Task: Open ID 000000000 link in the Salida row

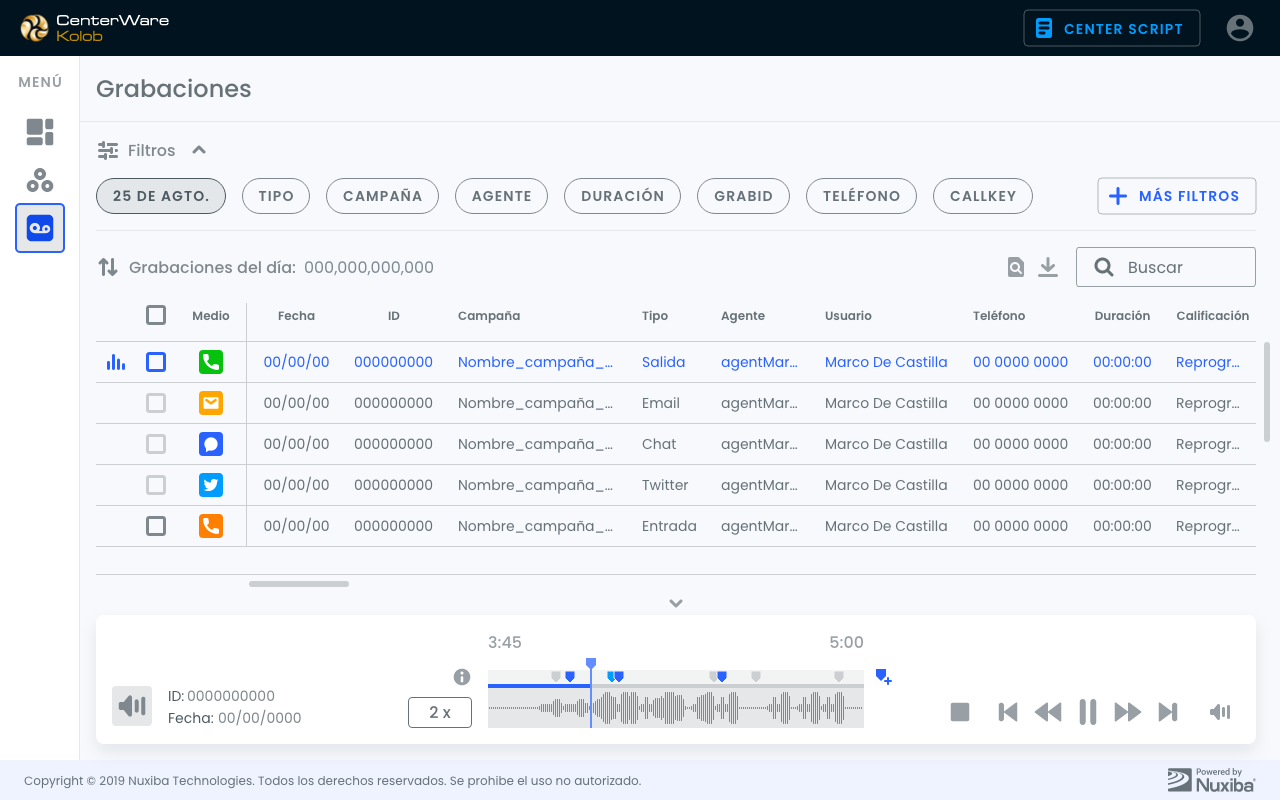Action: [x=393, y=362]
